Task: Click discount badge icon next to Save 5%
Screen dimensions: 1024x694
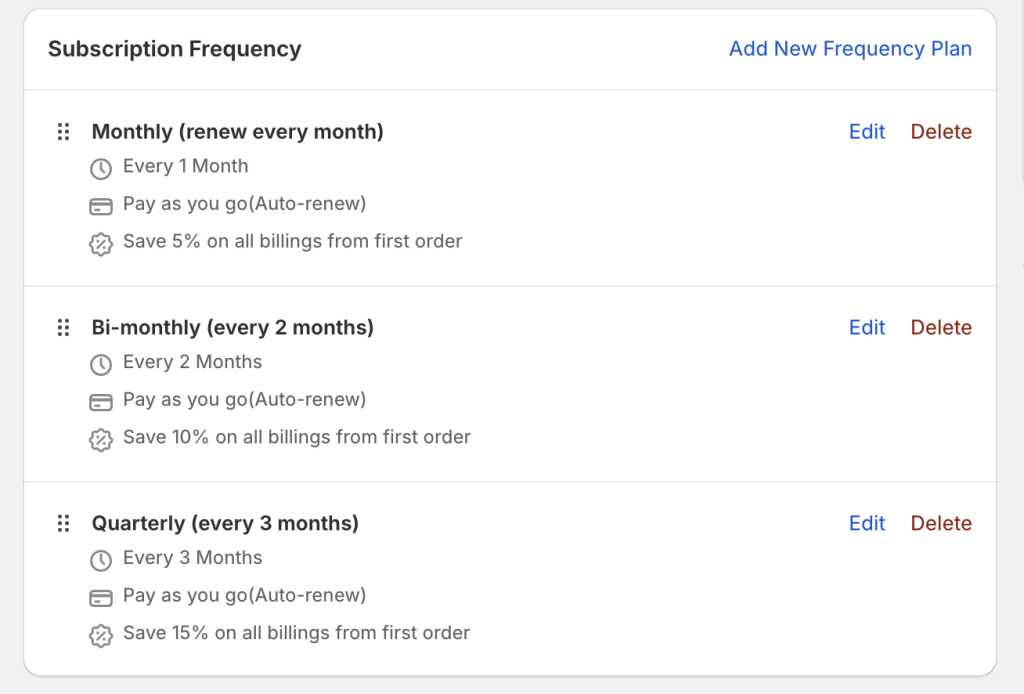Action: tap(100, 243)
